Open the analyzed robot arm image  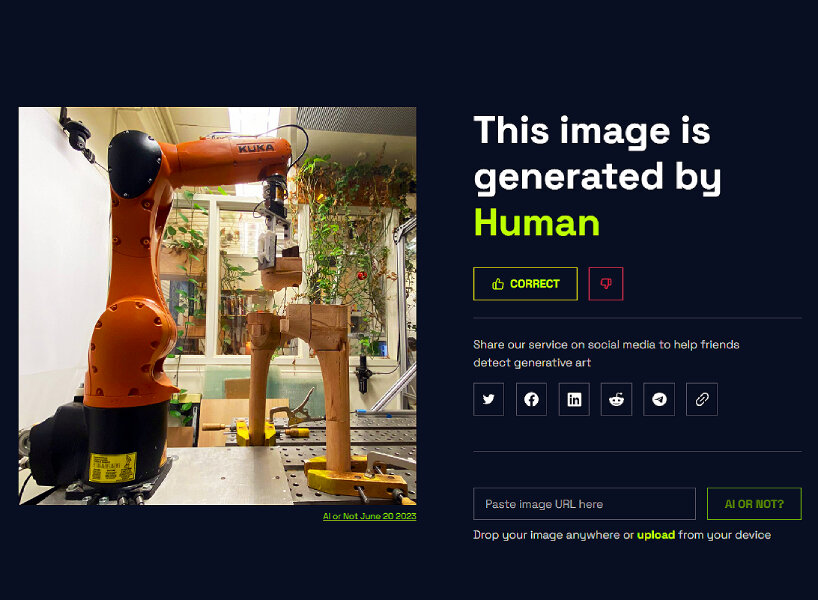pos(218,306)
